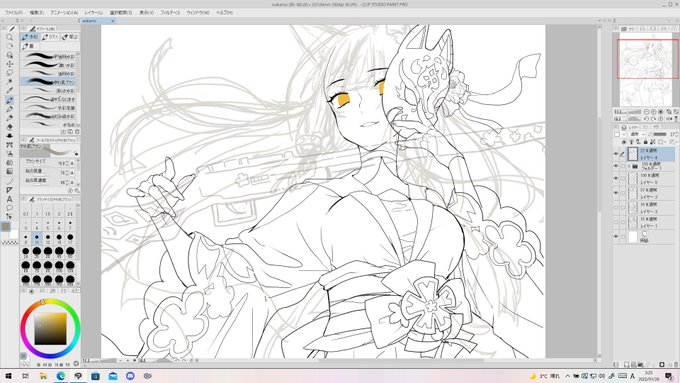Toggle clip to layer below icon
The height and width of the screenshot is (383, 680).
point(624,142)
